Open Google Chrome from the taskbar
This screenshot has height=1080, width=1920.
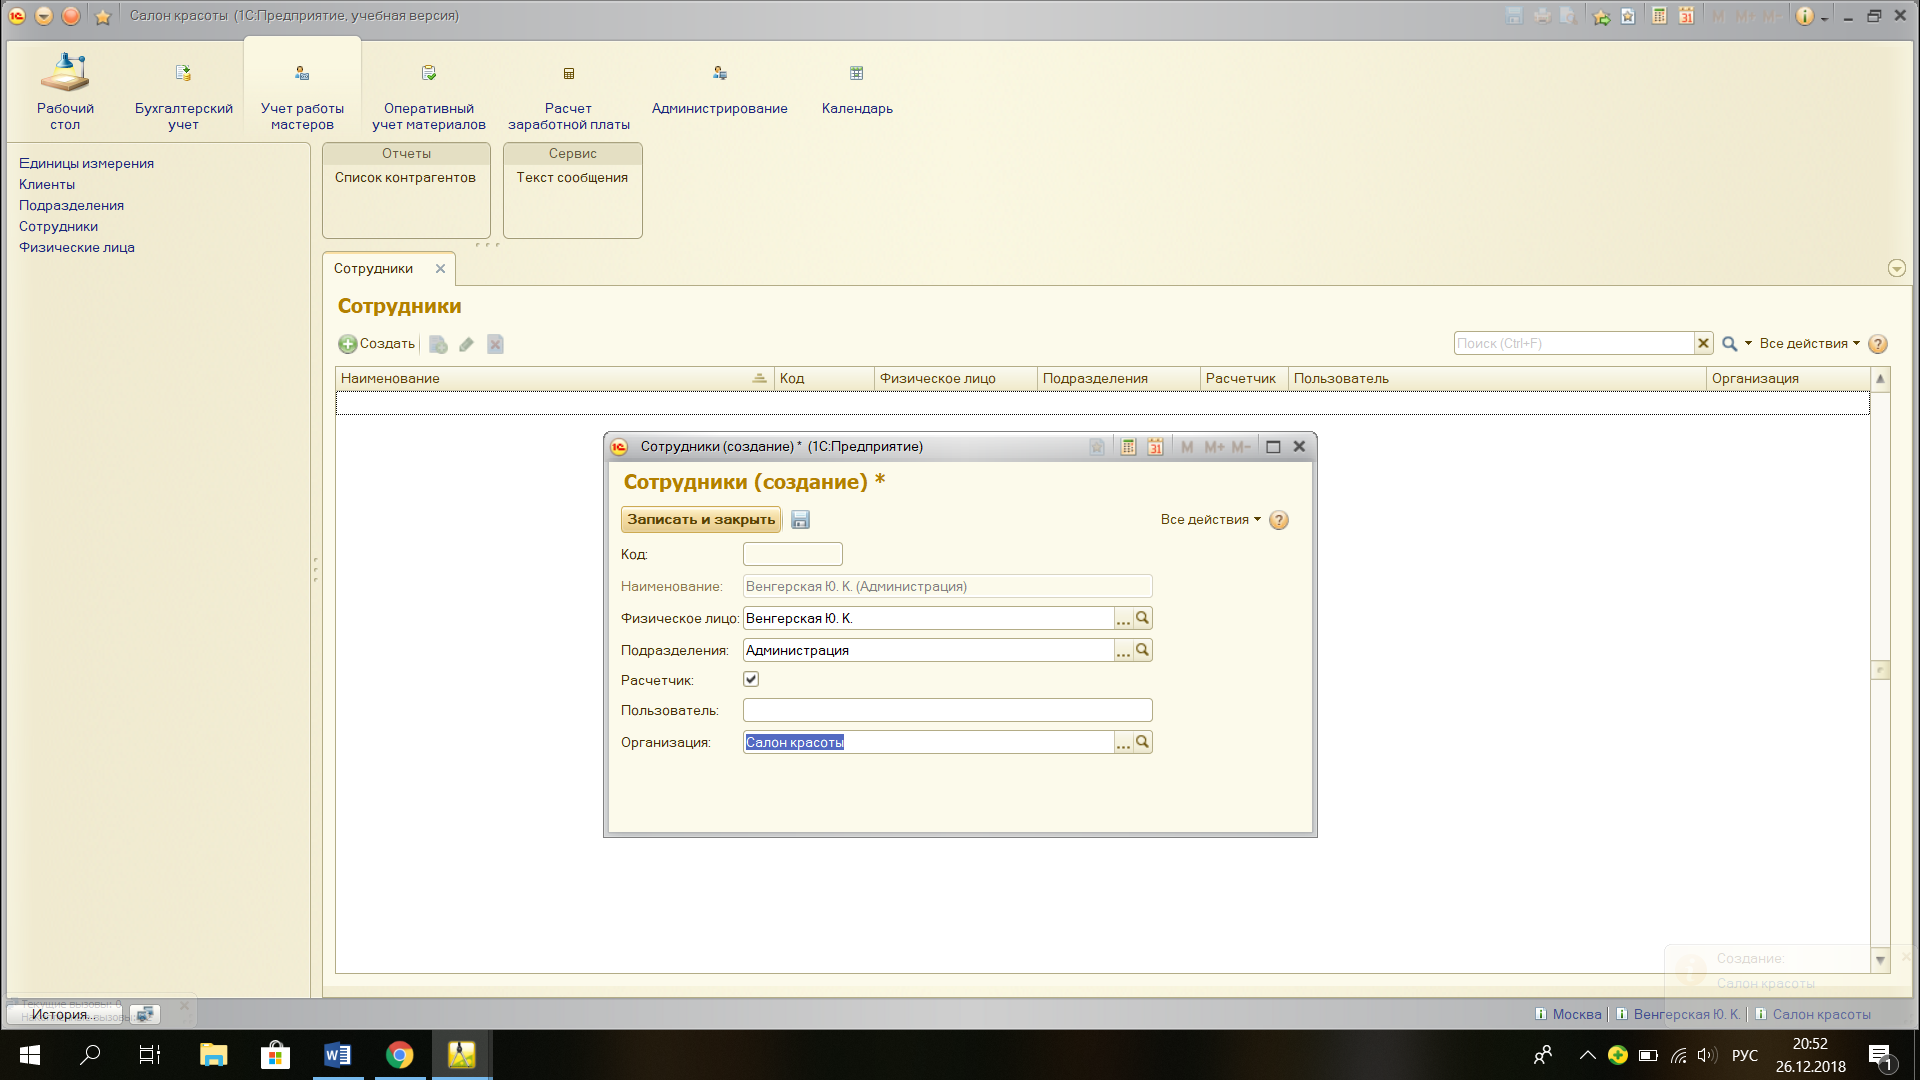400,1055
